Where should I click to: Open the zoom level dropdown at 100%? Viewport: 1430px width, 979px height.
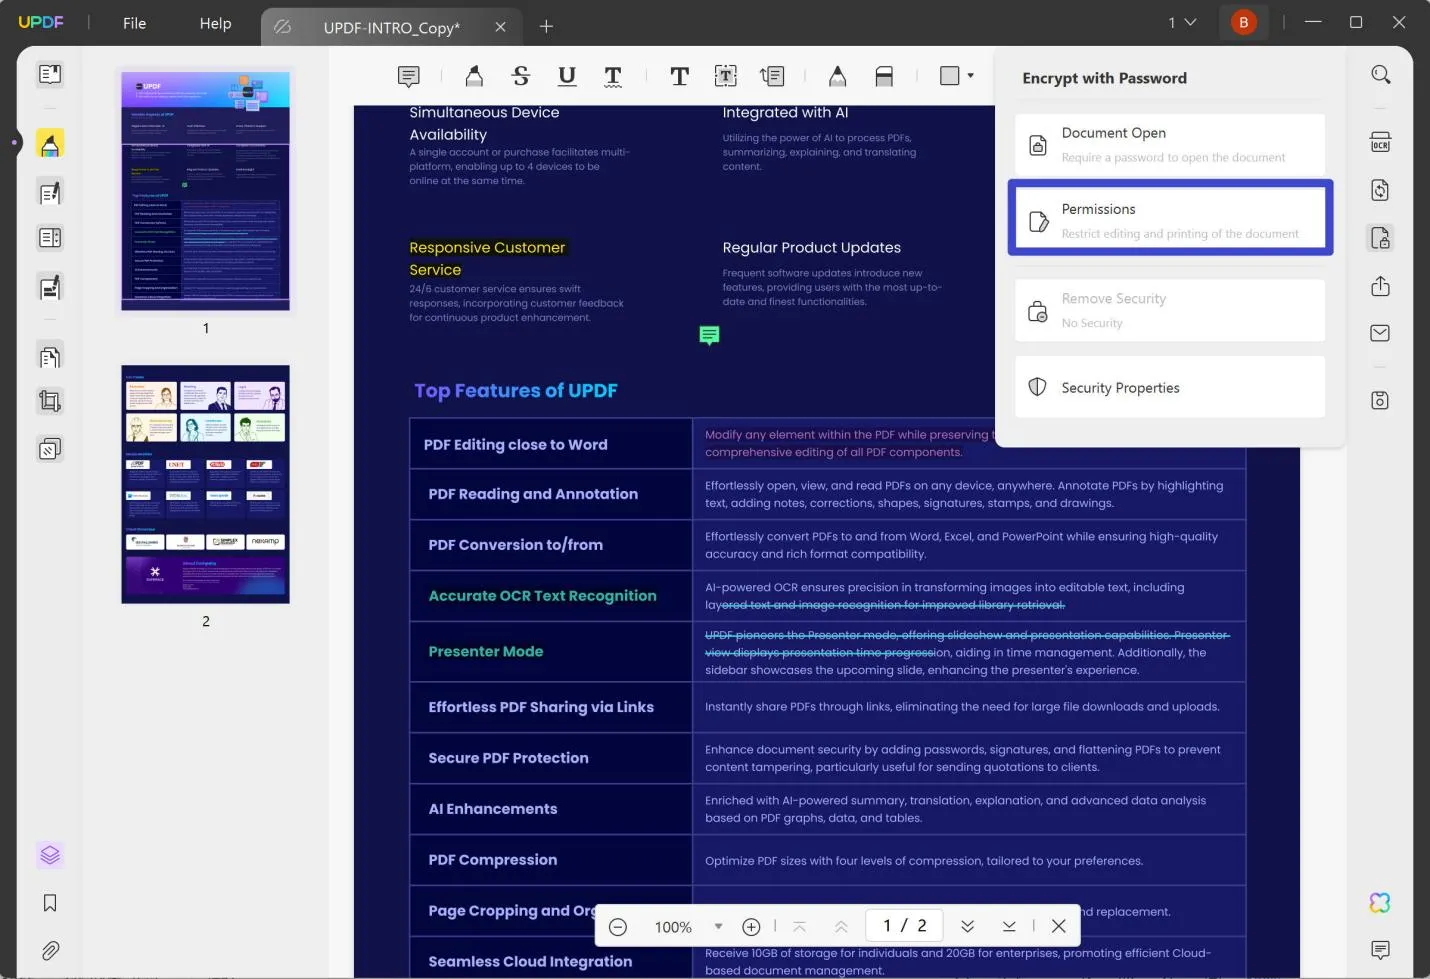click(x=717, y=926)
